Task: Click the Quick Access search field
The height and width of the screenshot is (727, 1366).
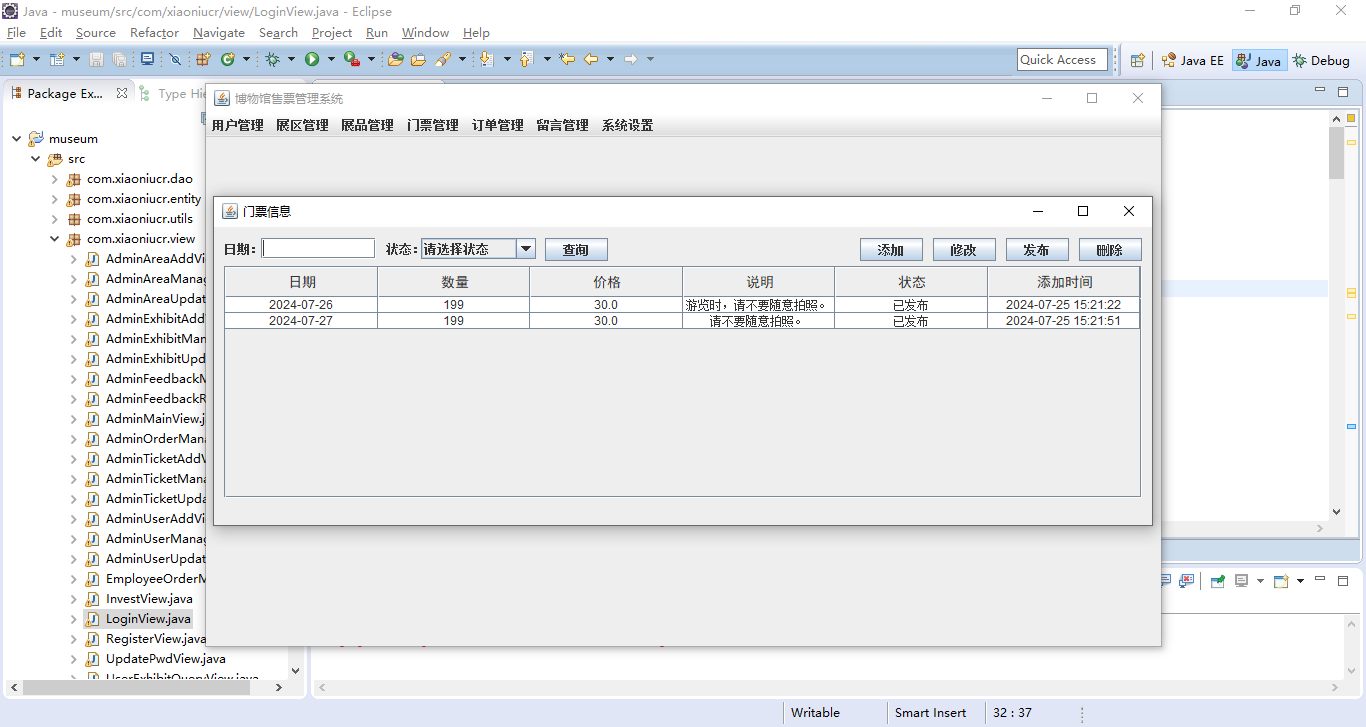Action: click(1062, 60)
